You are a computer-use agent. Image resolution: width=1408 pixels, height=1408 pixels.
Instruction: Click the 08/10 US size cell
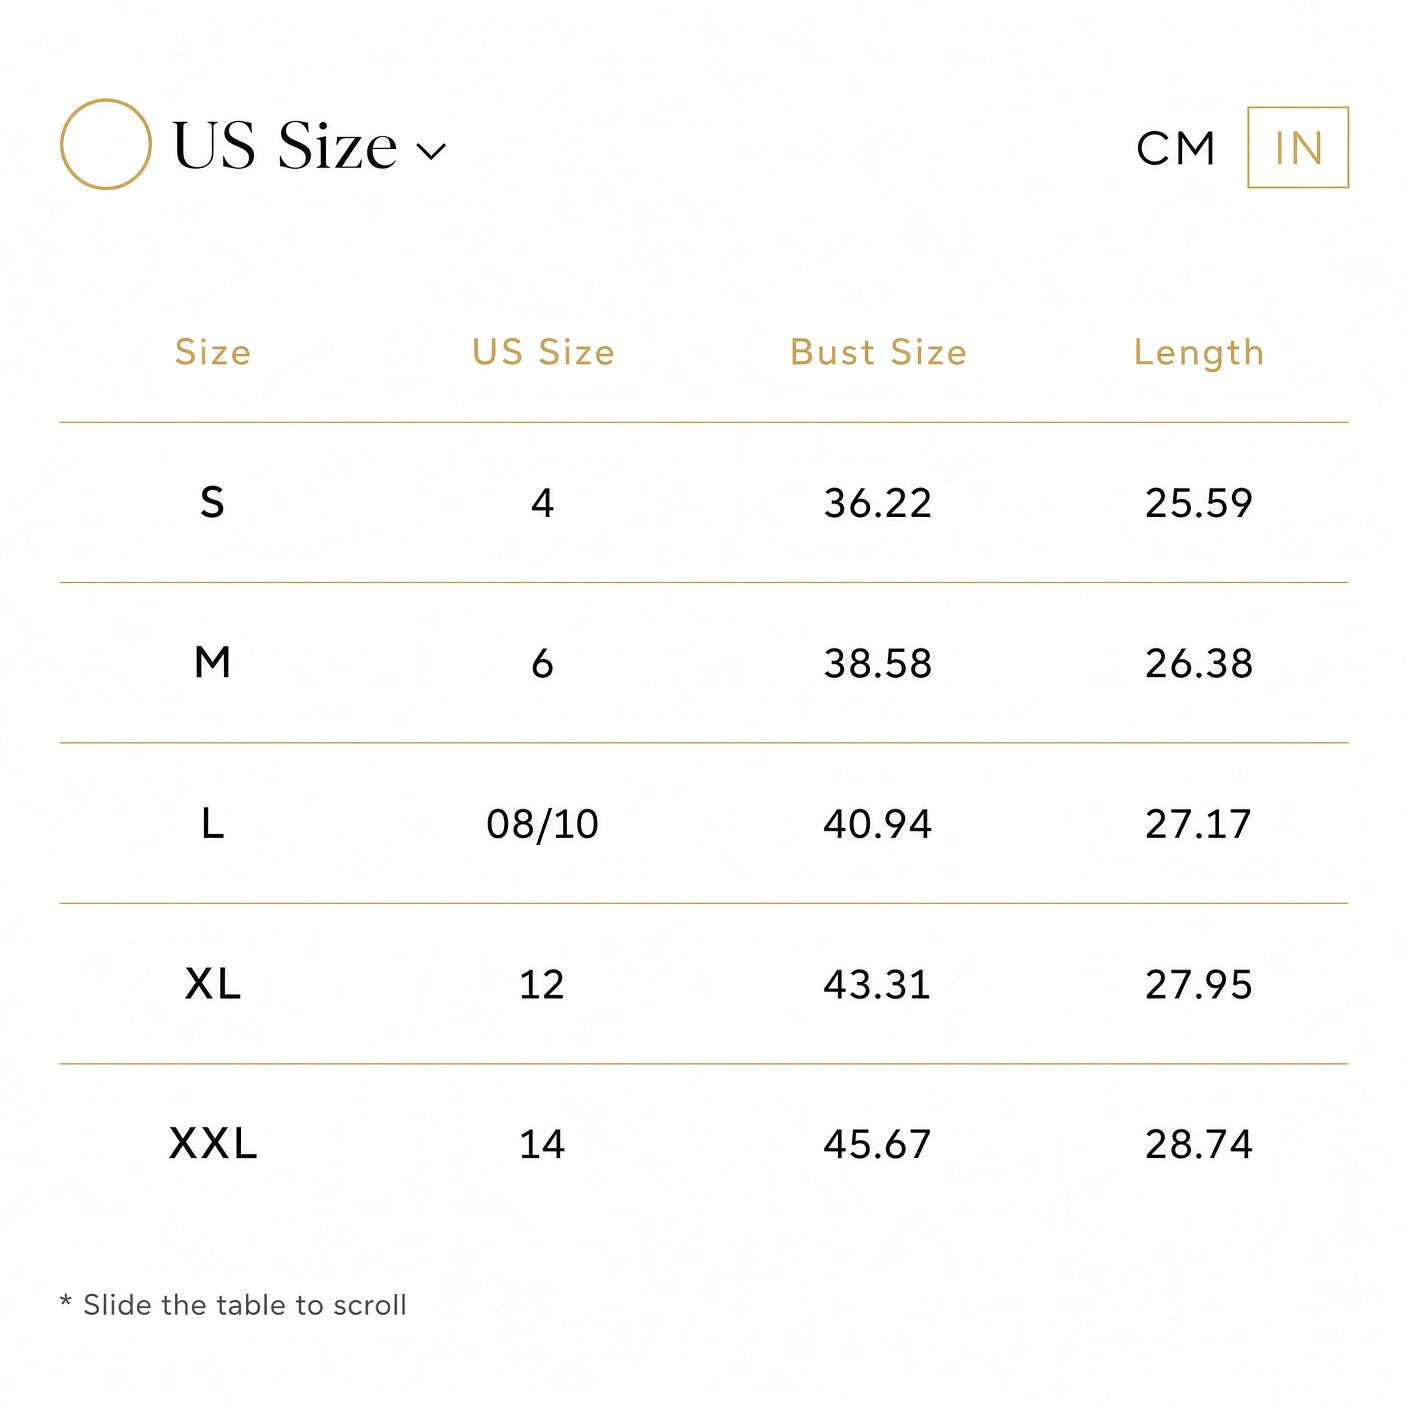542,824
